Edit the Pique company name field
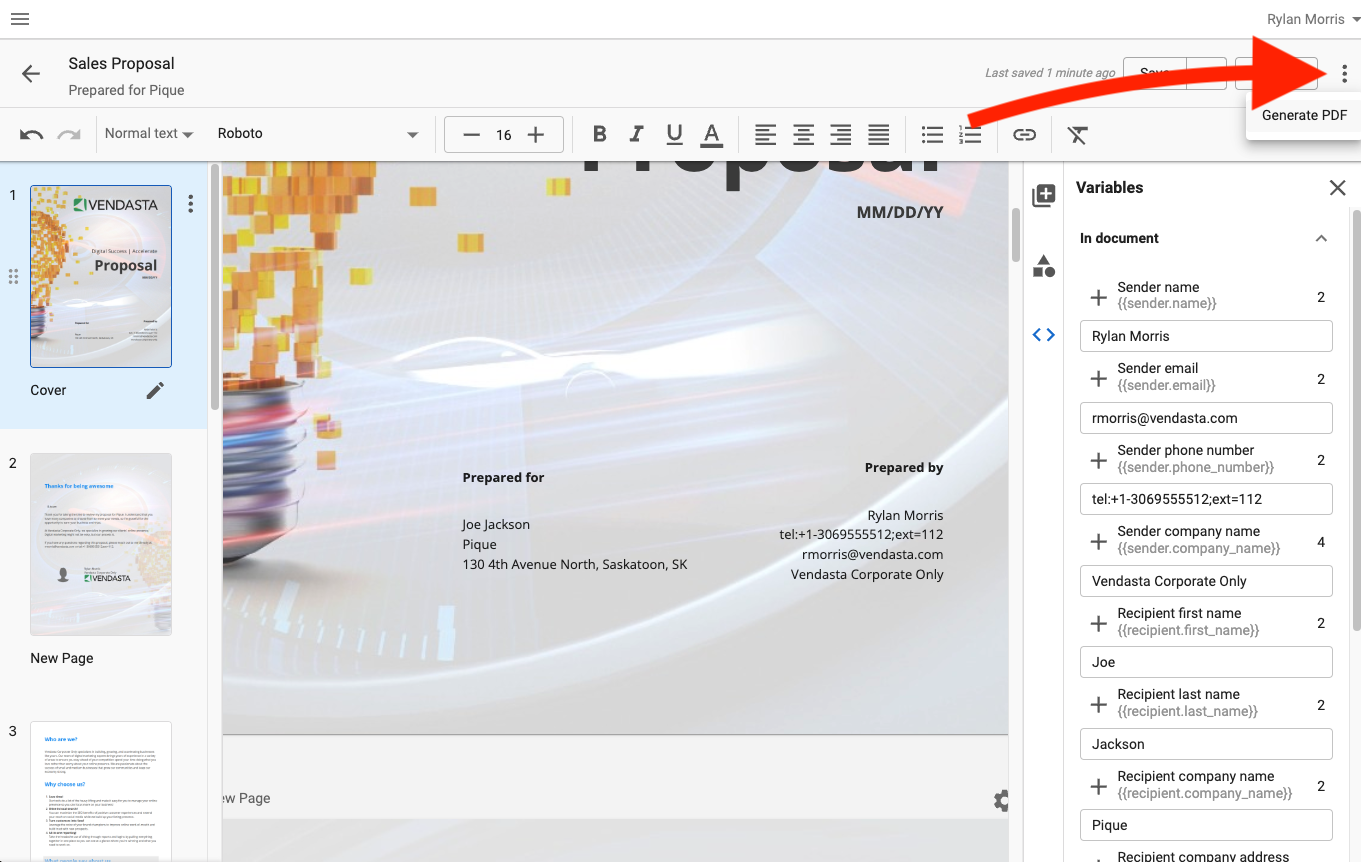The image size is (1361, 862). pyautogui.click(x=1206, y=825)
